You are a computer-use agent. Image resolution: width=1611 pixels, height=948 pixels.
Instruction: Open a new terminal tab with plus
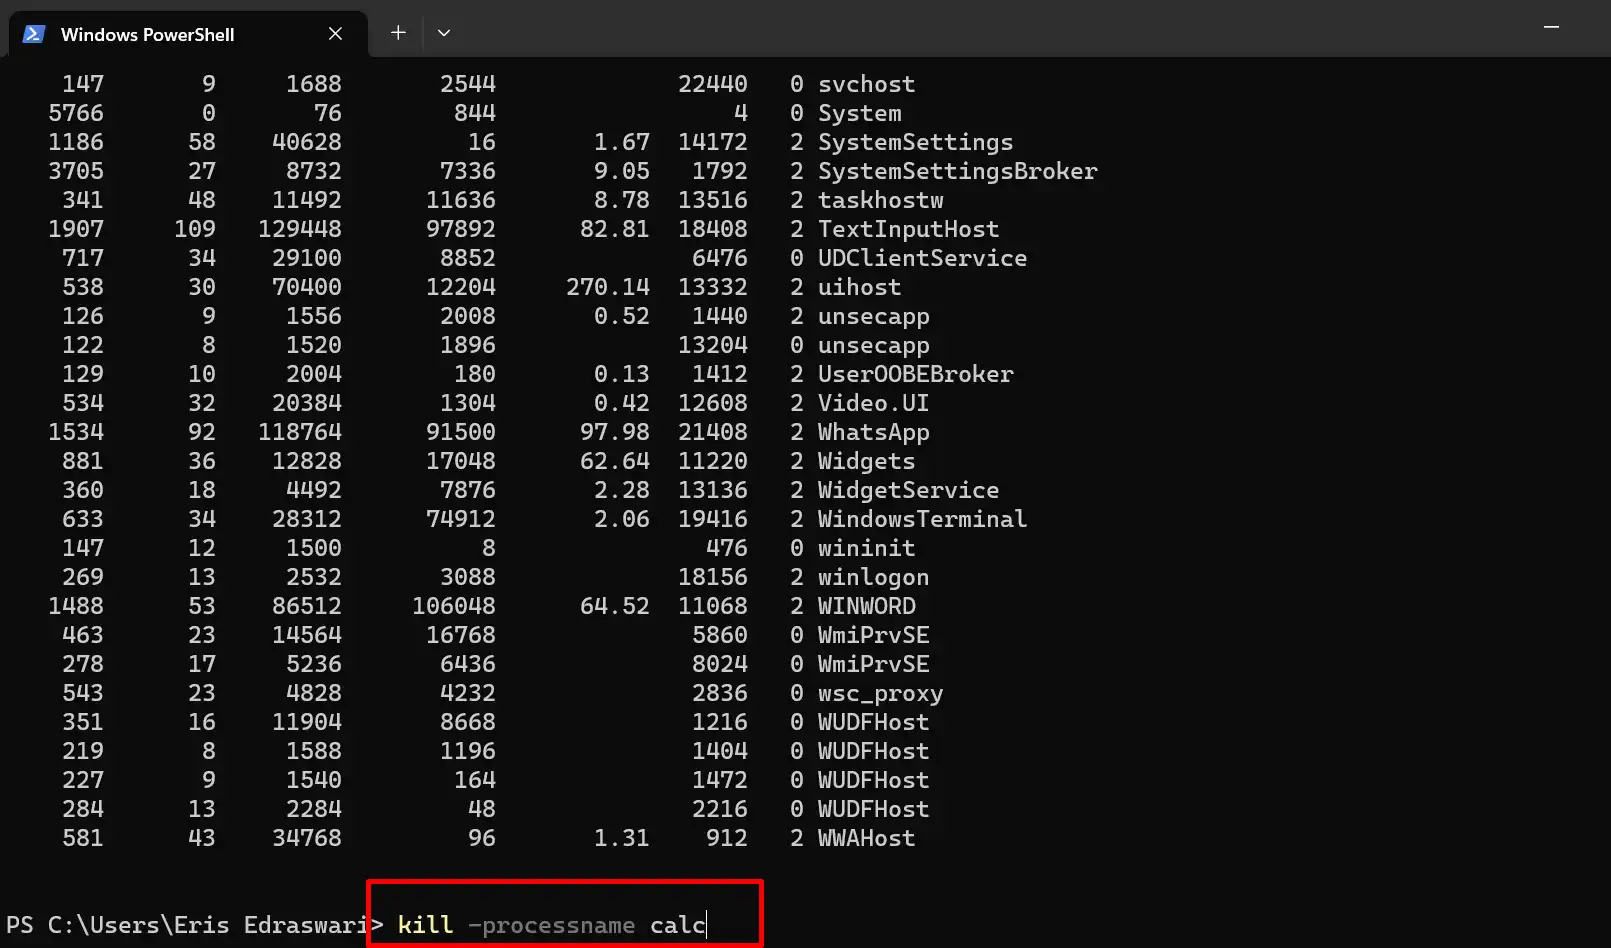coord(398,33)
